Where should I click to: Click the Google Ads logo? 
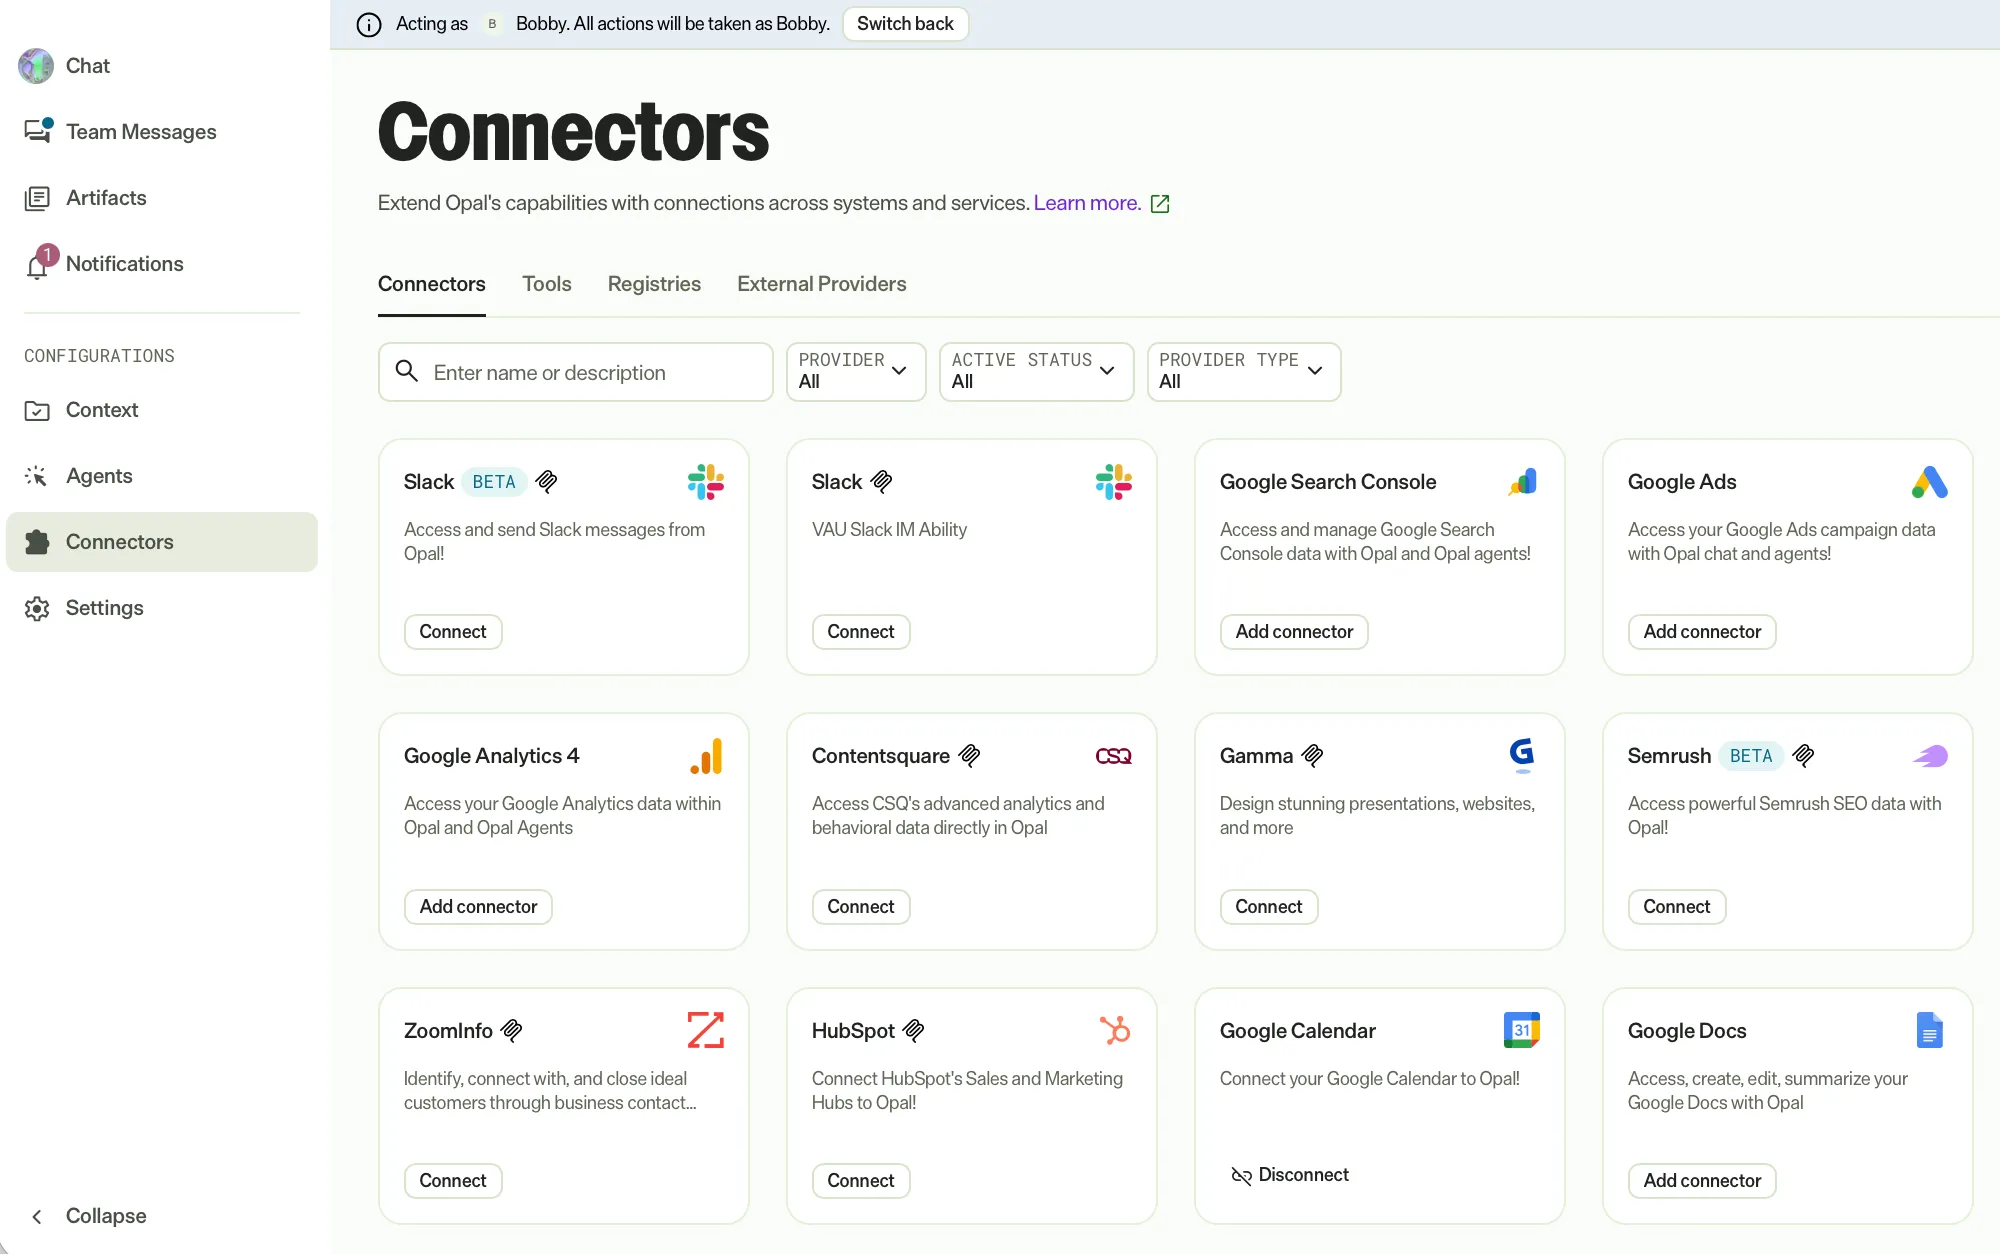(1930, 482)
